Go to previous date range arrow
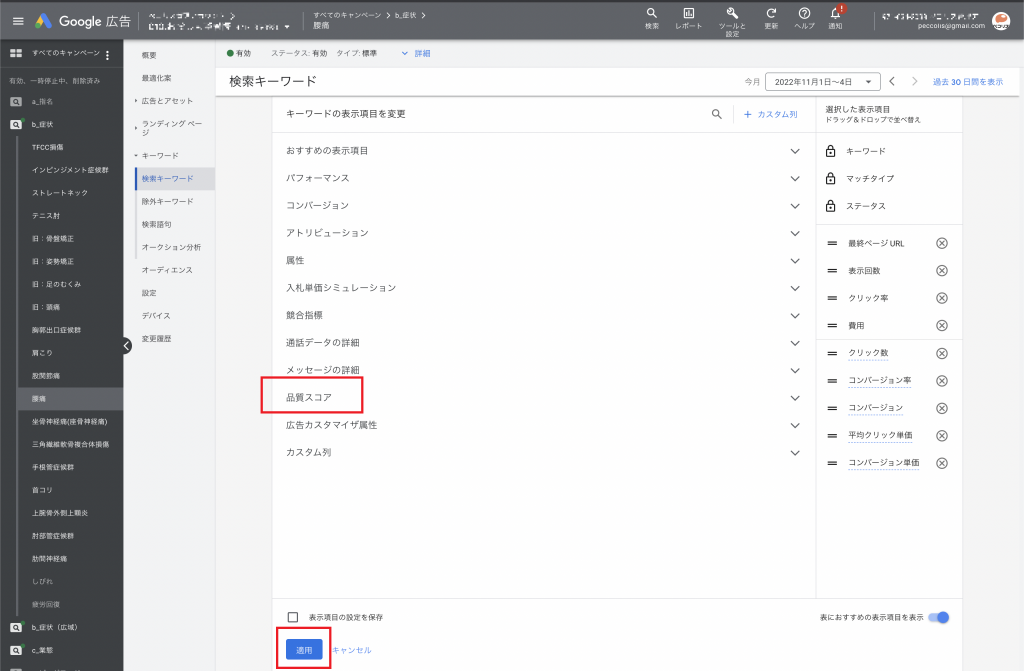Viewport: 1024px width, 671px height. 892,82
